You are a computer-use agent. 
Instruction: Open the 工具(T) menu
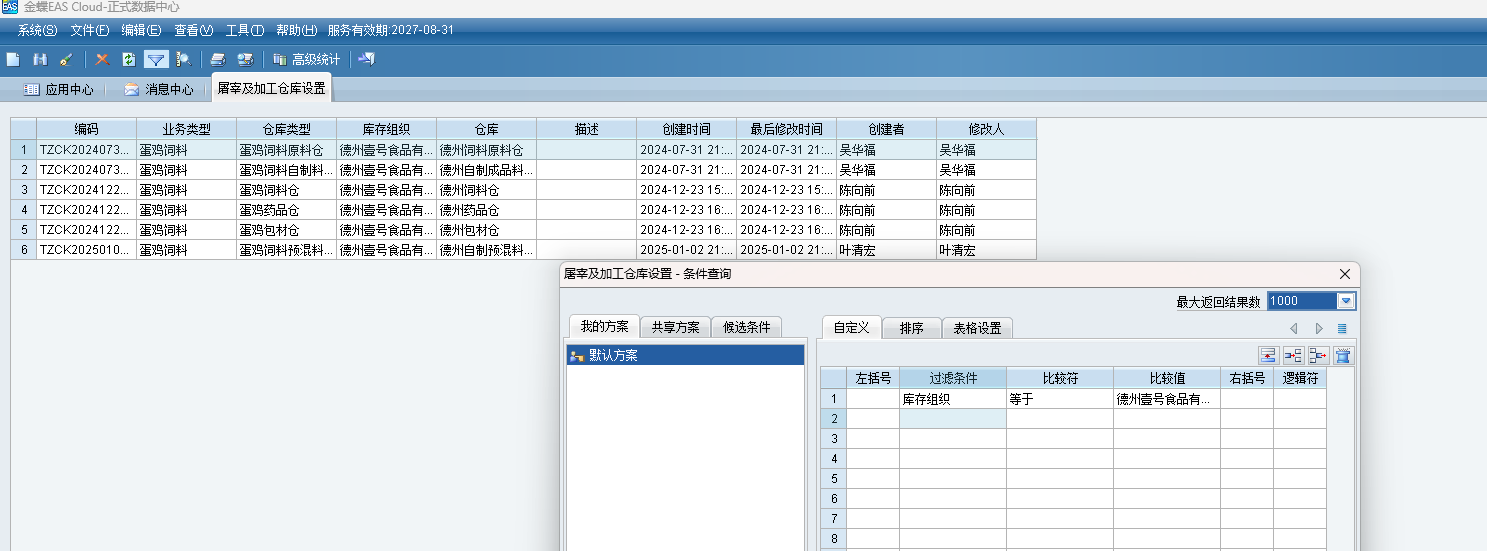(245, 30)
